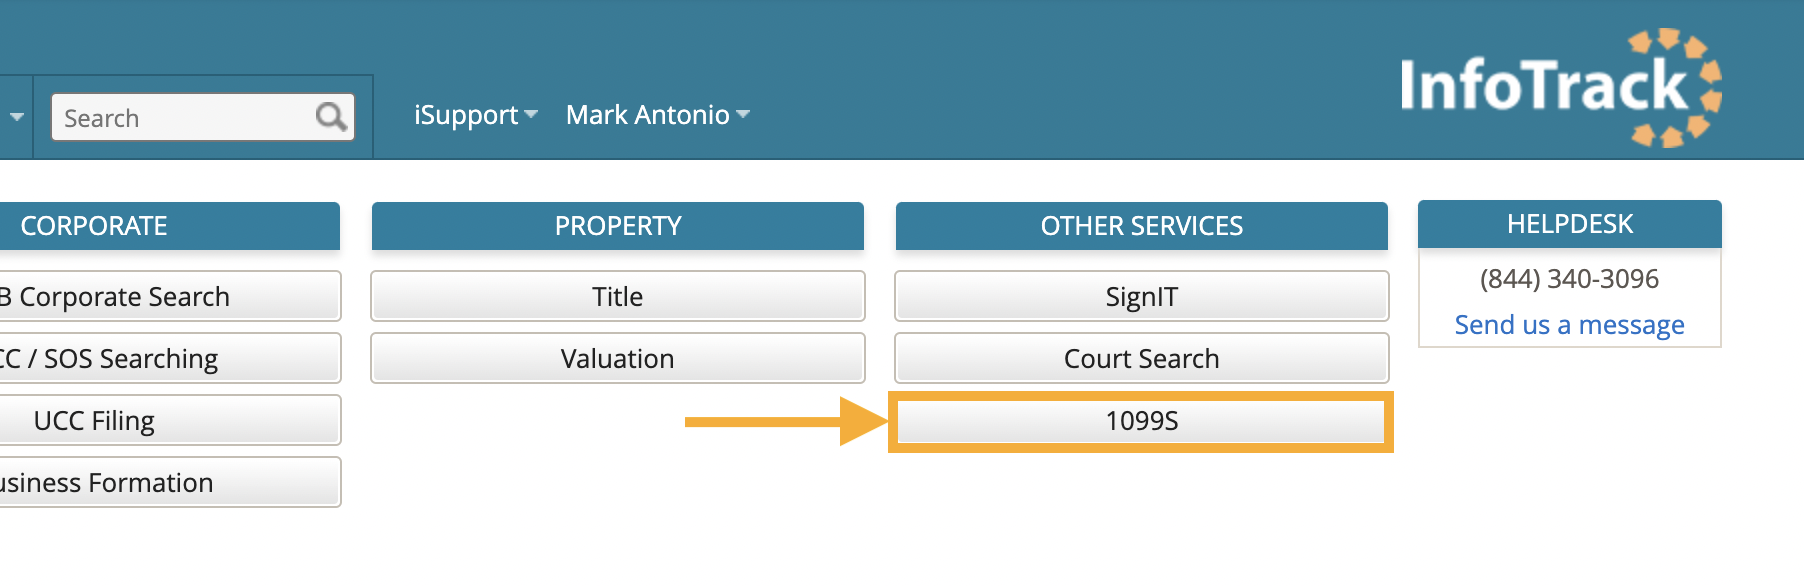Open the Mark Antonio user menu
The image size is (1804, 586).
coord(657,115)
